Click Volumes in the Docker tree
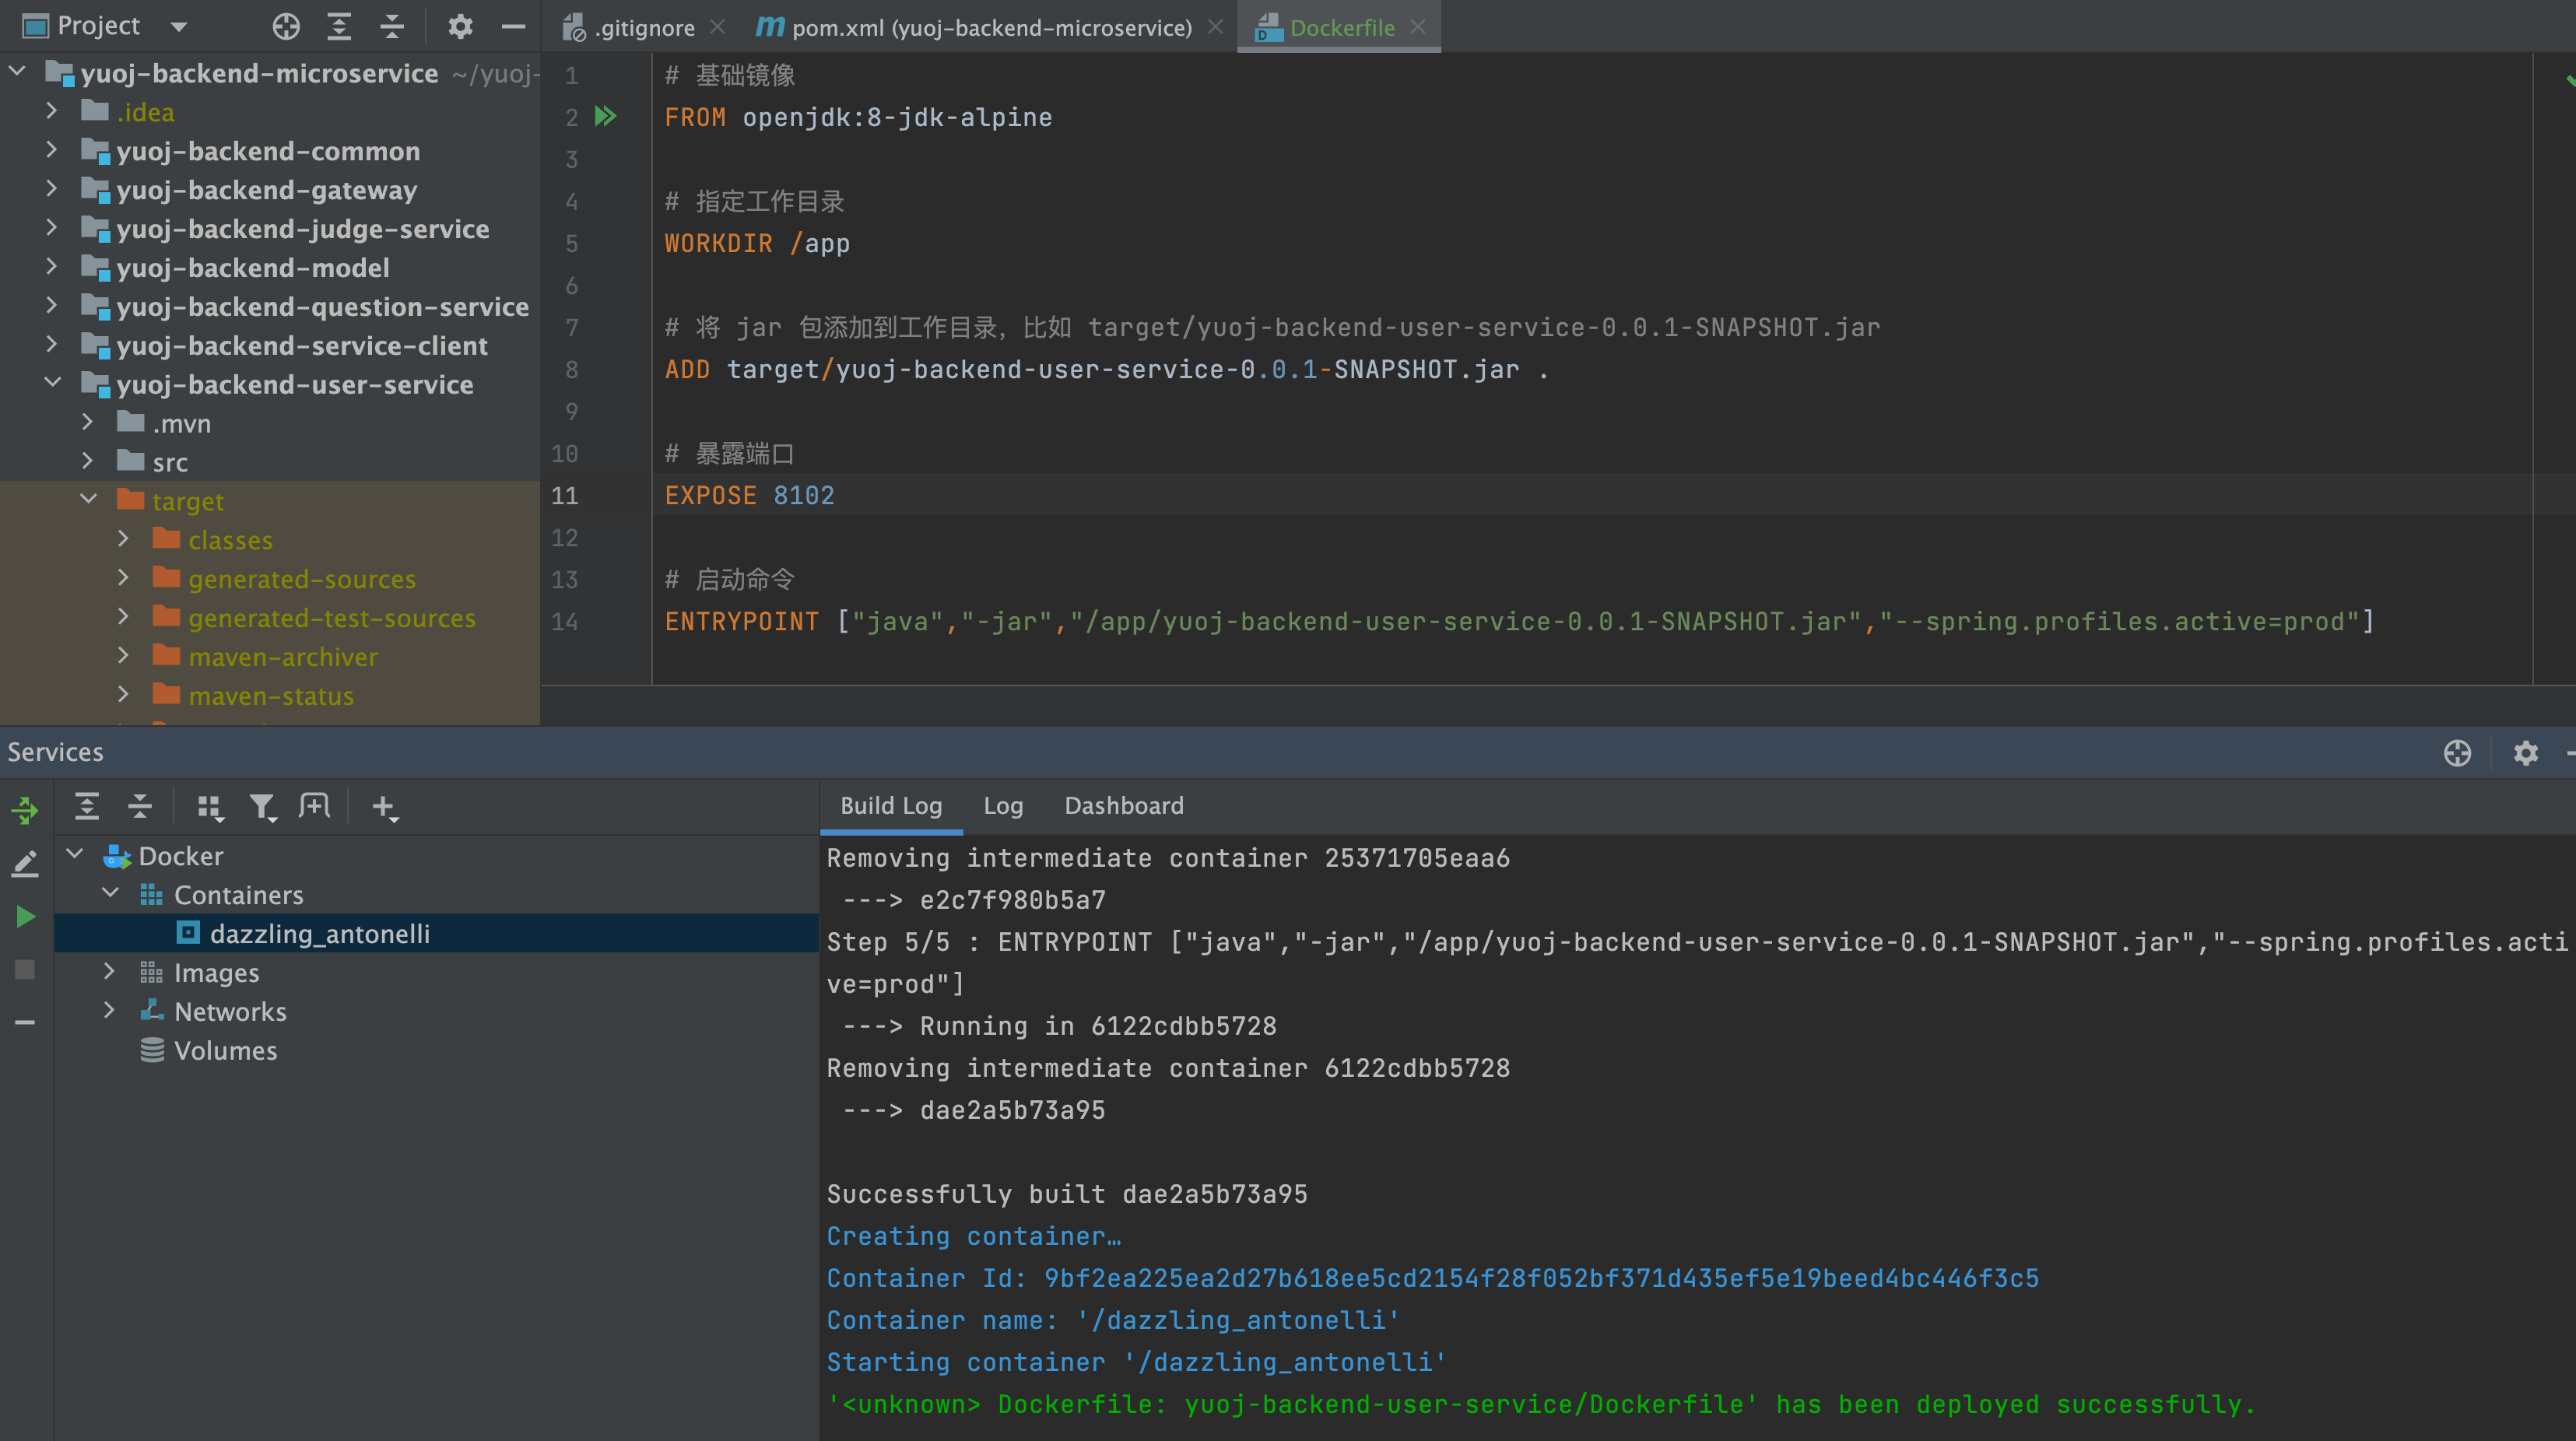The width and height of the screenshot is (2576, 1441). click(x=225, y=1050)
